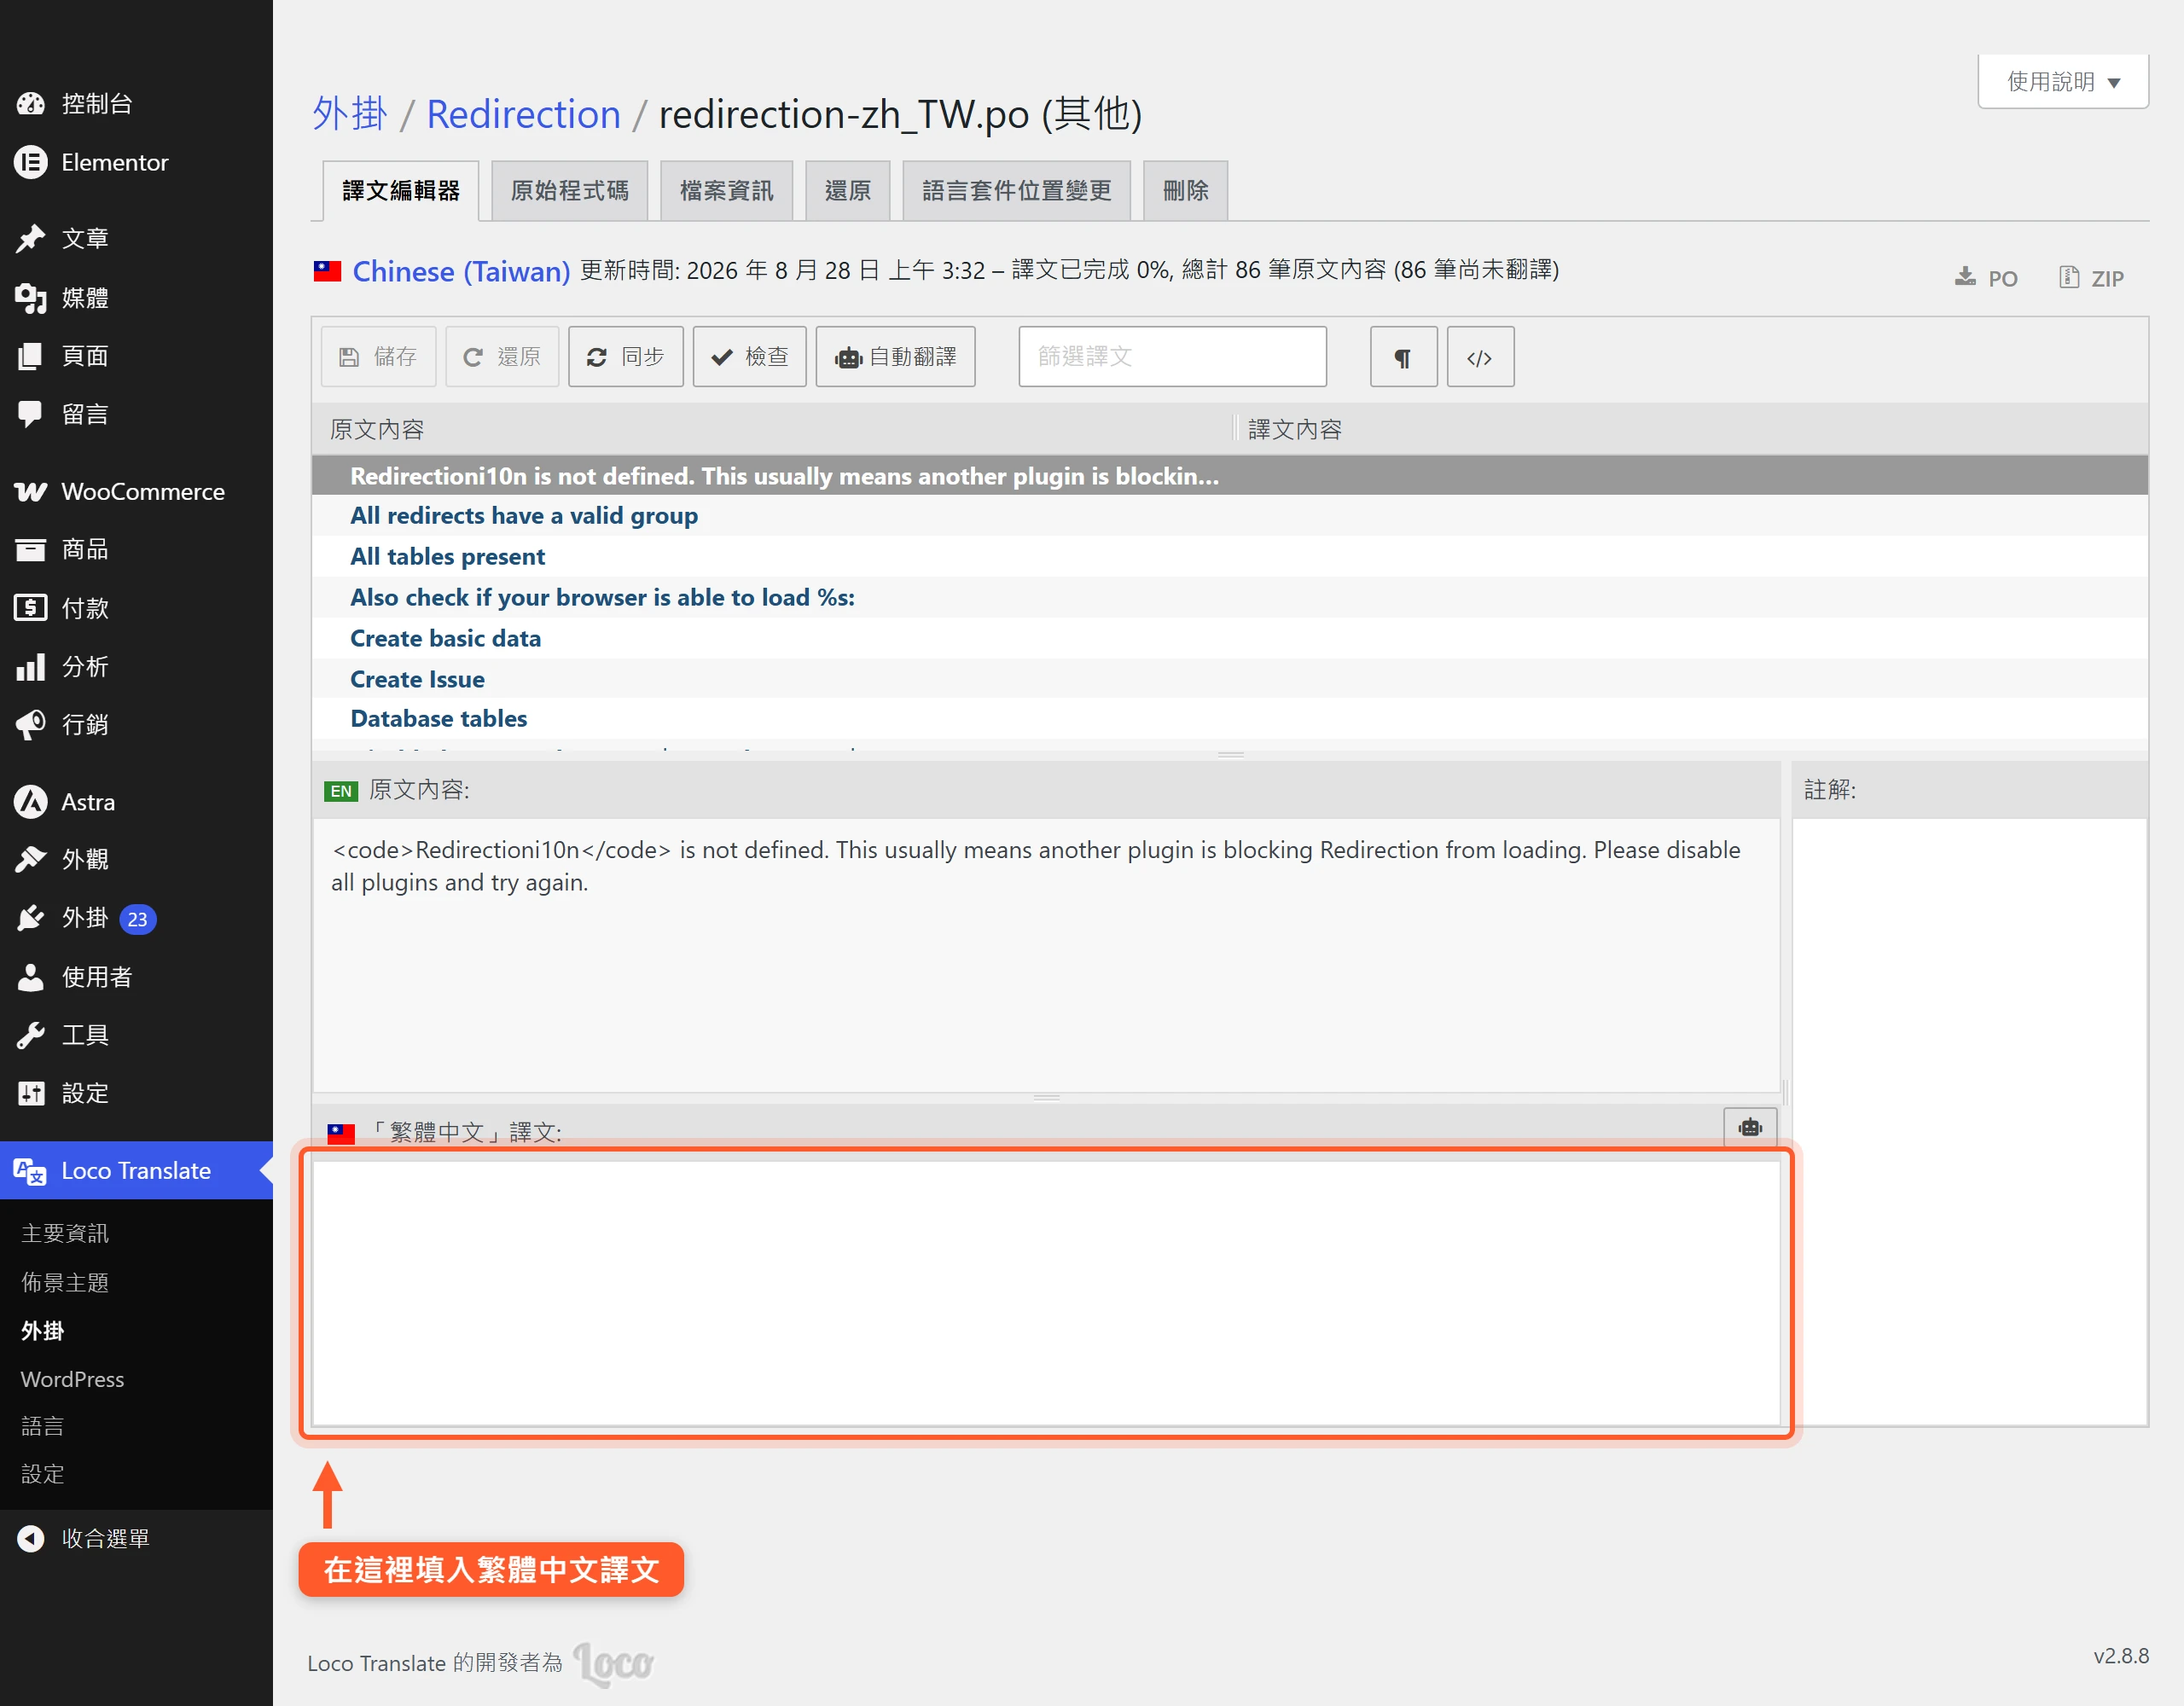The image size is (2184, 1706).
Task: Select the 'All tables present' string
Action: 1230,557
